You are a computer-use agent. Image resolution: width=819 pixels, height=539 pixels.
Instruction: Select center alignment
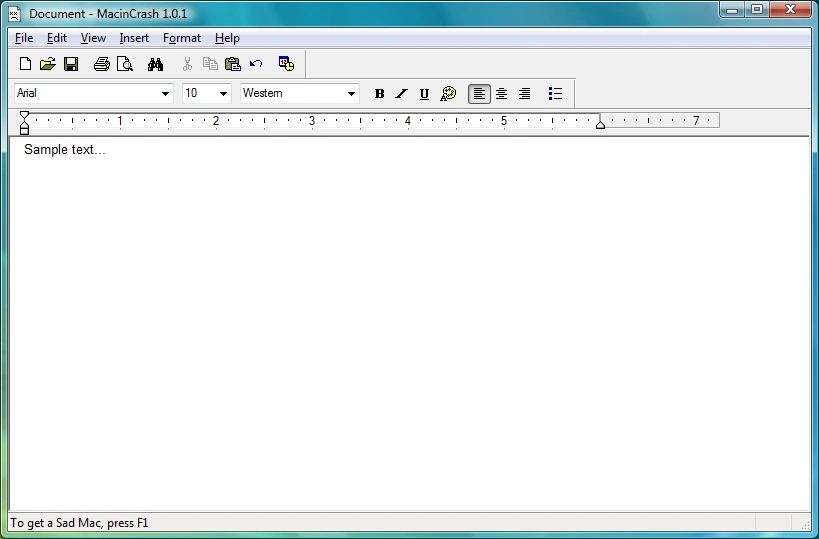coord(501,93)
